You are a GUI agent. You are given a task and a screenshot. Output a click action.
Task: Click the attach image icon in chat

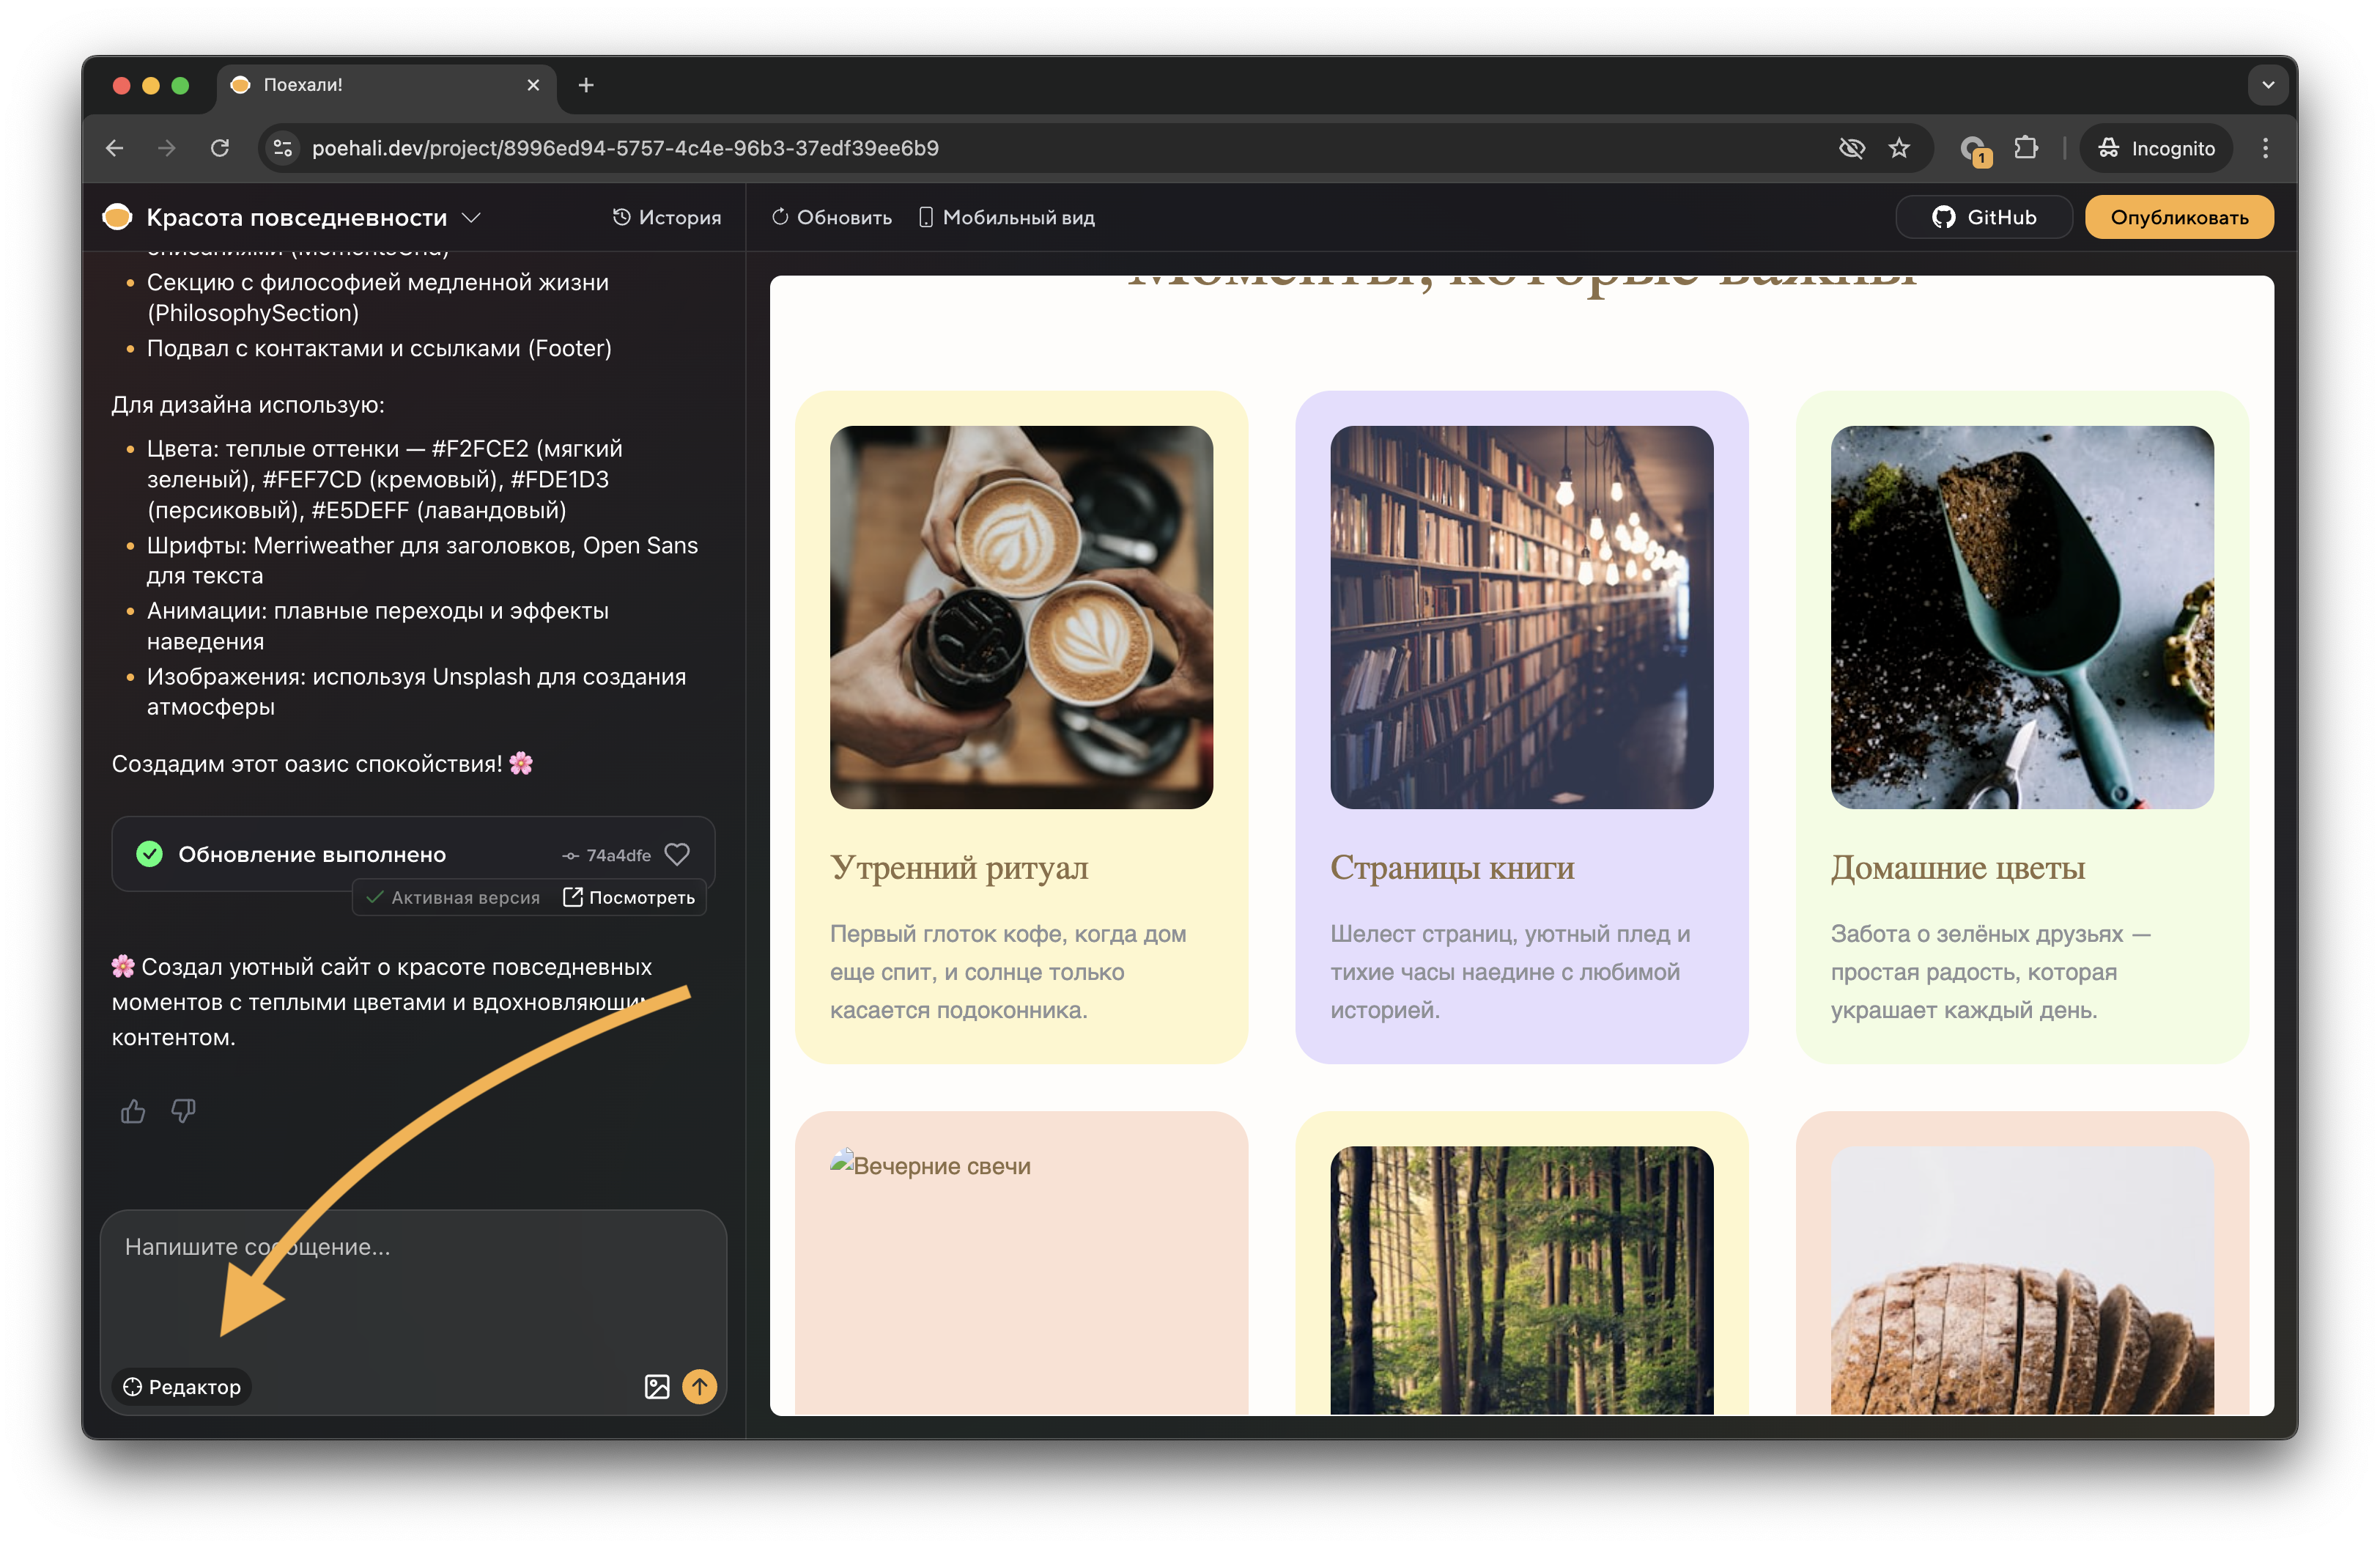click(657, 1386)
